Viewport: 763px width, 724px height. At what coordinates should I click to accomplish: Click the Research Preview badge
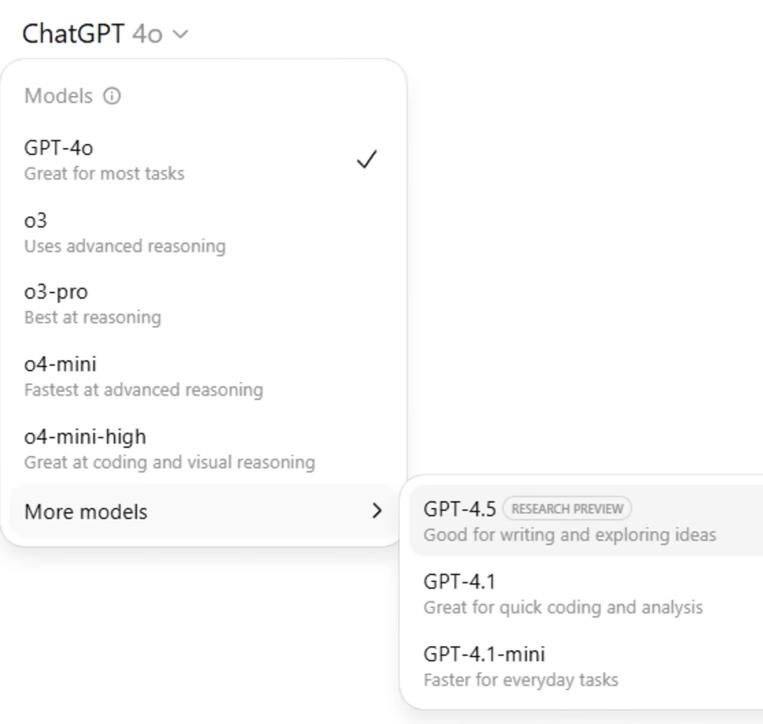567,509
